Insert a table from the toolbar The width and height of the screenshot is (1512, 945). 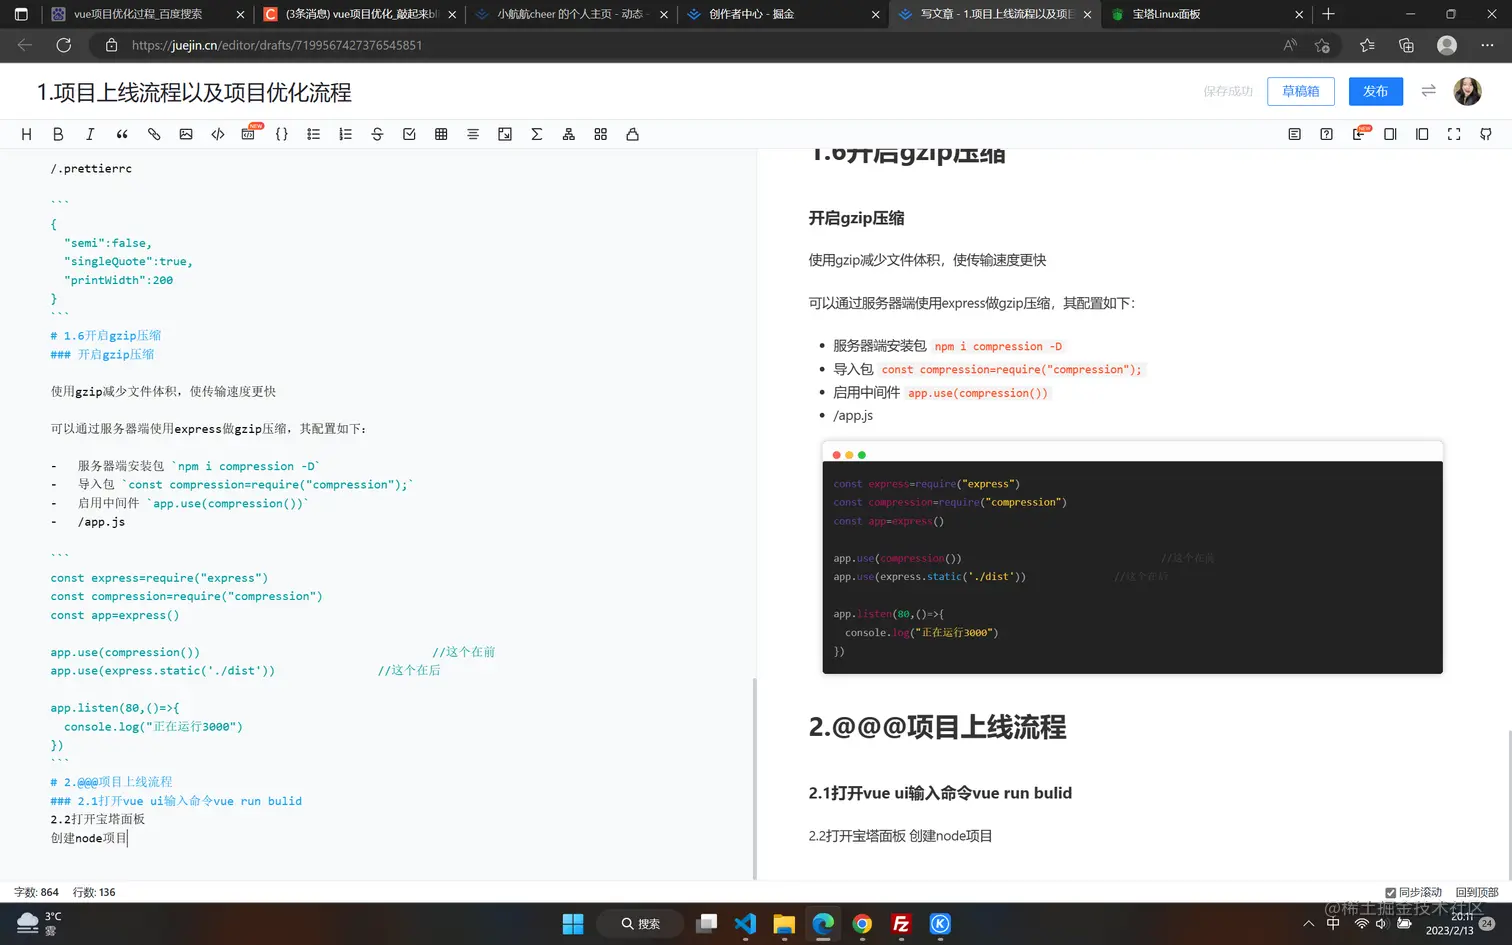[441, 134]
